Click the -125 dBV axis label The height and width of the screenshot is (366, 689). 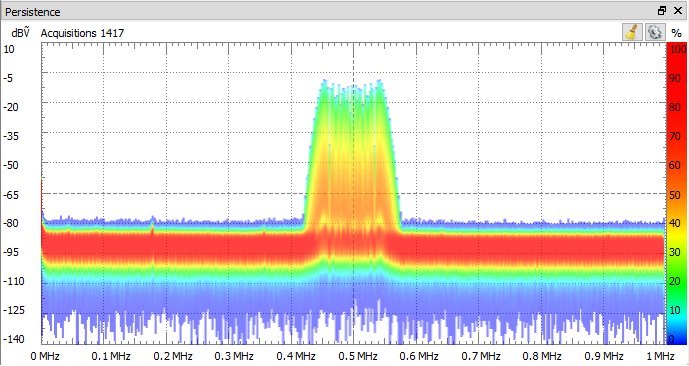(x=14, y=310)
